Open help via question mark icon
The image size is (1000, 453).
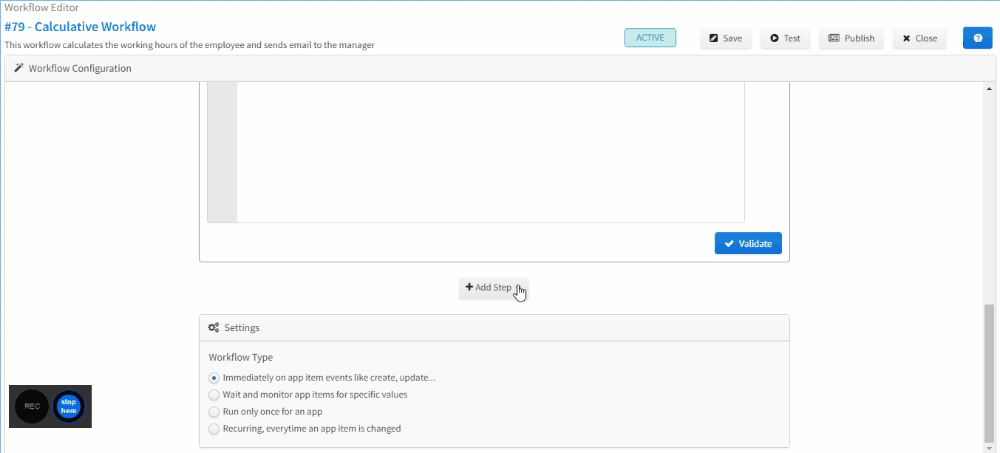click(978, 38)
